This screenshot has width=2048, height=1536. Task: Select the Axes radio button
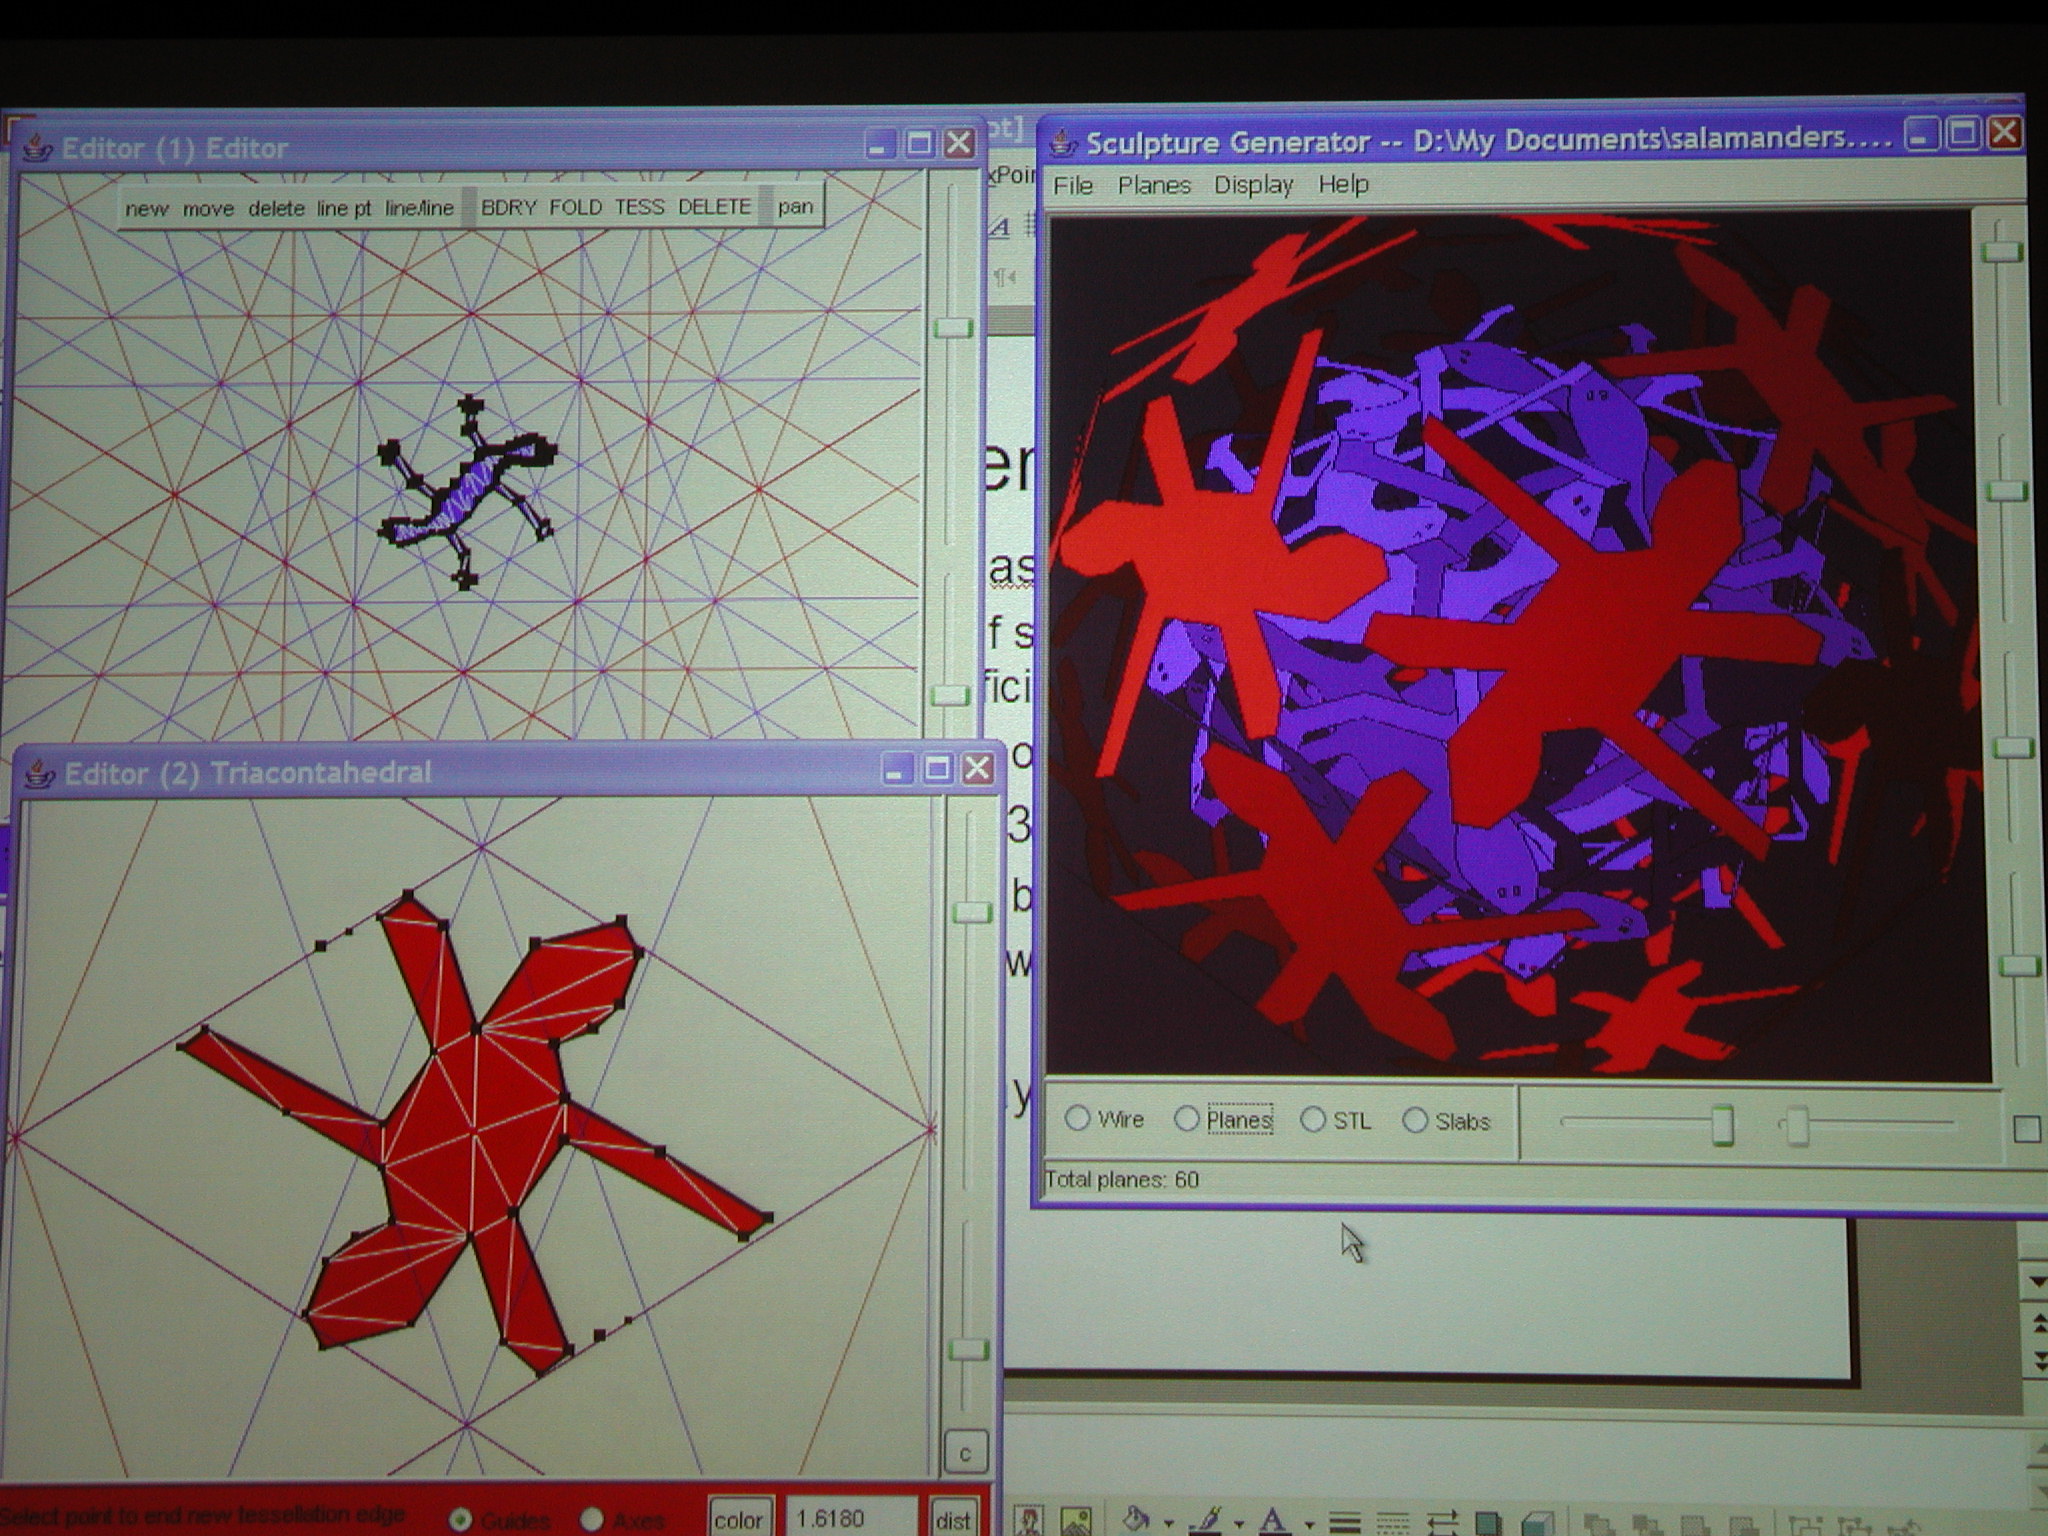(x=592, y=1519)
